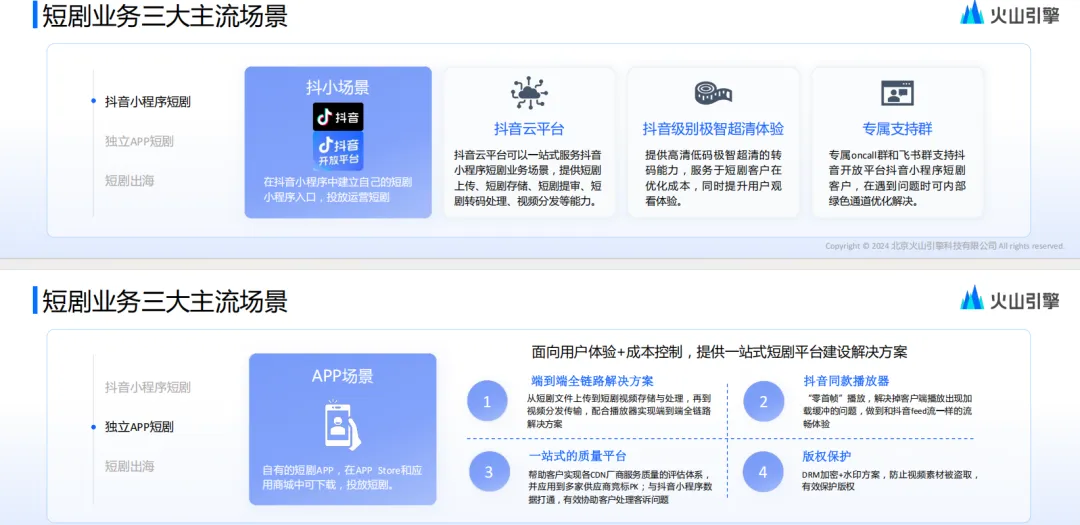Click the black 抖音 TikTok logo
The image size is (1080, 525).
tap(338, 116)
